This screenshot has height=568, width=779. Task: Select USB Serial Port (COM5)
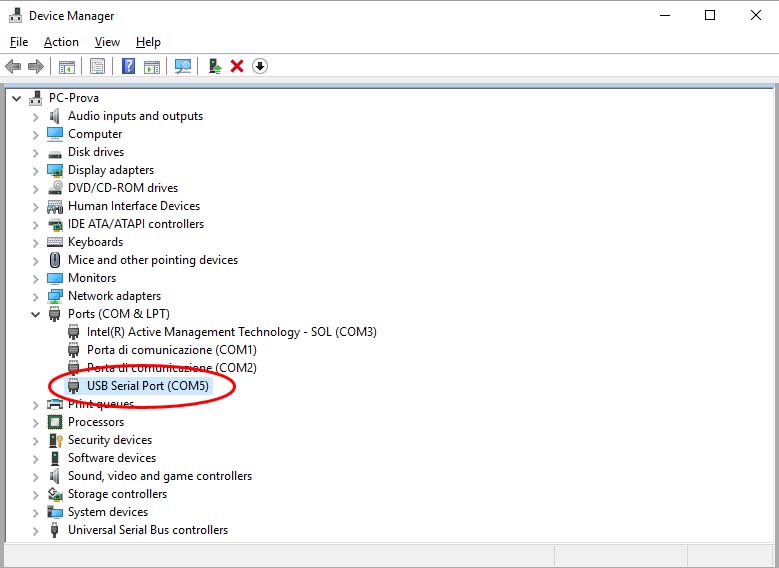[148, 386]
